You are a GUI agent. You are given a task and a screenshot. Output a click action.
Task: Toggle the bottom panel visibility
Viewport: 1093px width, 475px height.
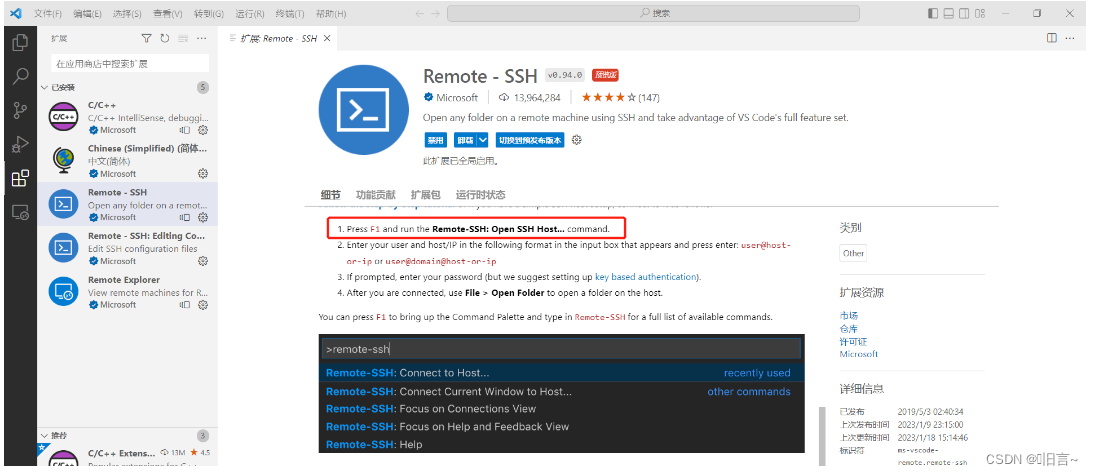949,13
